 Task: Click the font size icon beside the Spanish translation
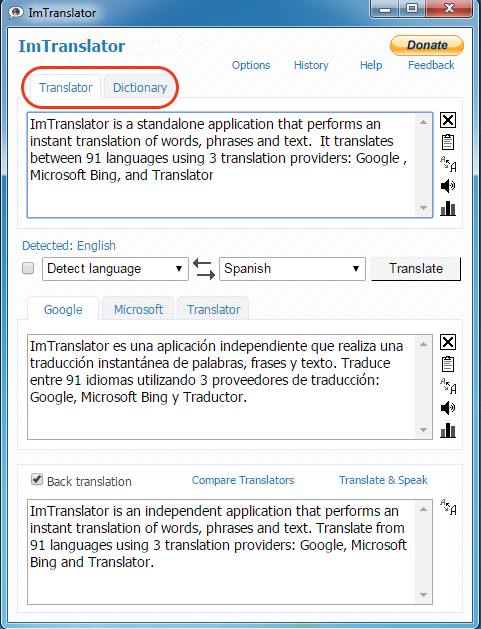(x=448, y=386)
